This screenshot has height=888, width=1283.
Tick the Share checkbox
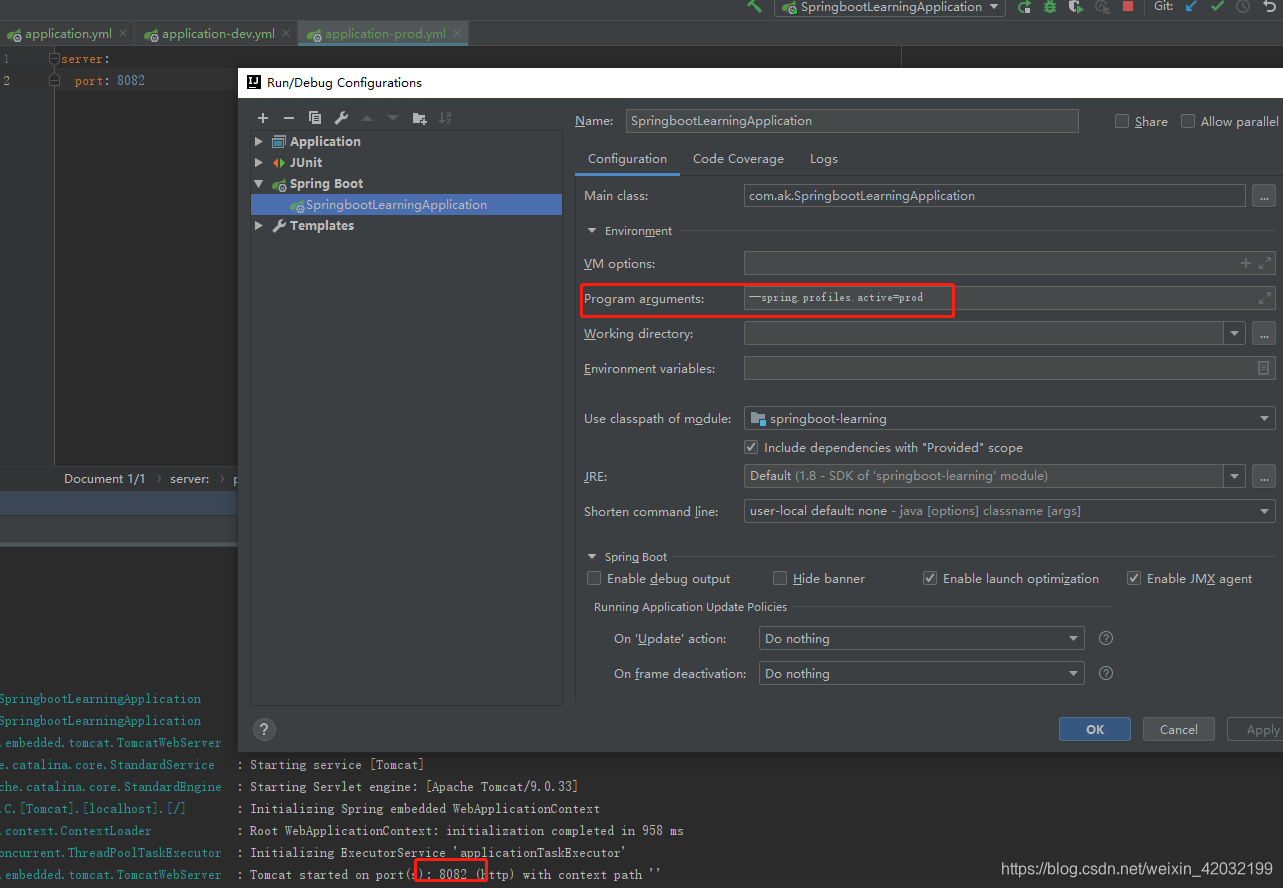(1122, 121)
